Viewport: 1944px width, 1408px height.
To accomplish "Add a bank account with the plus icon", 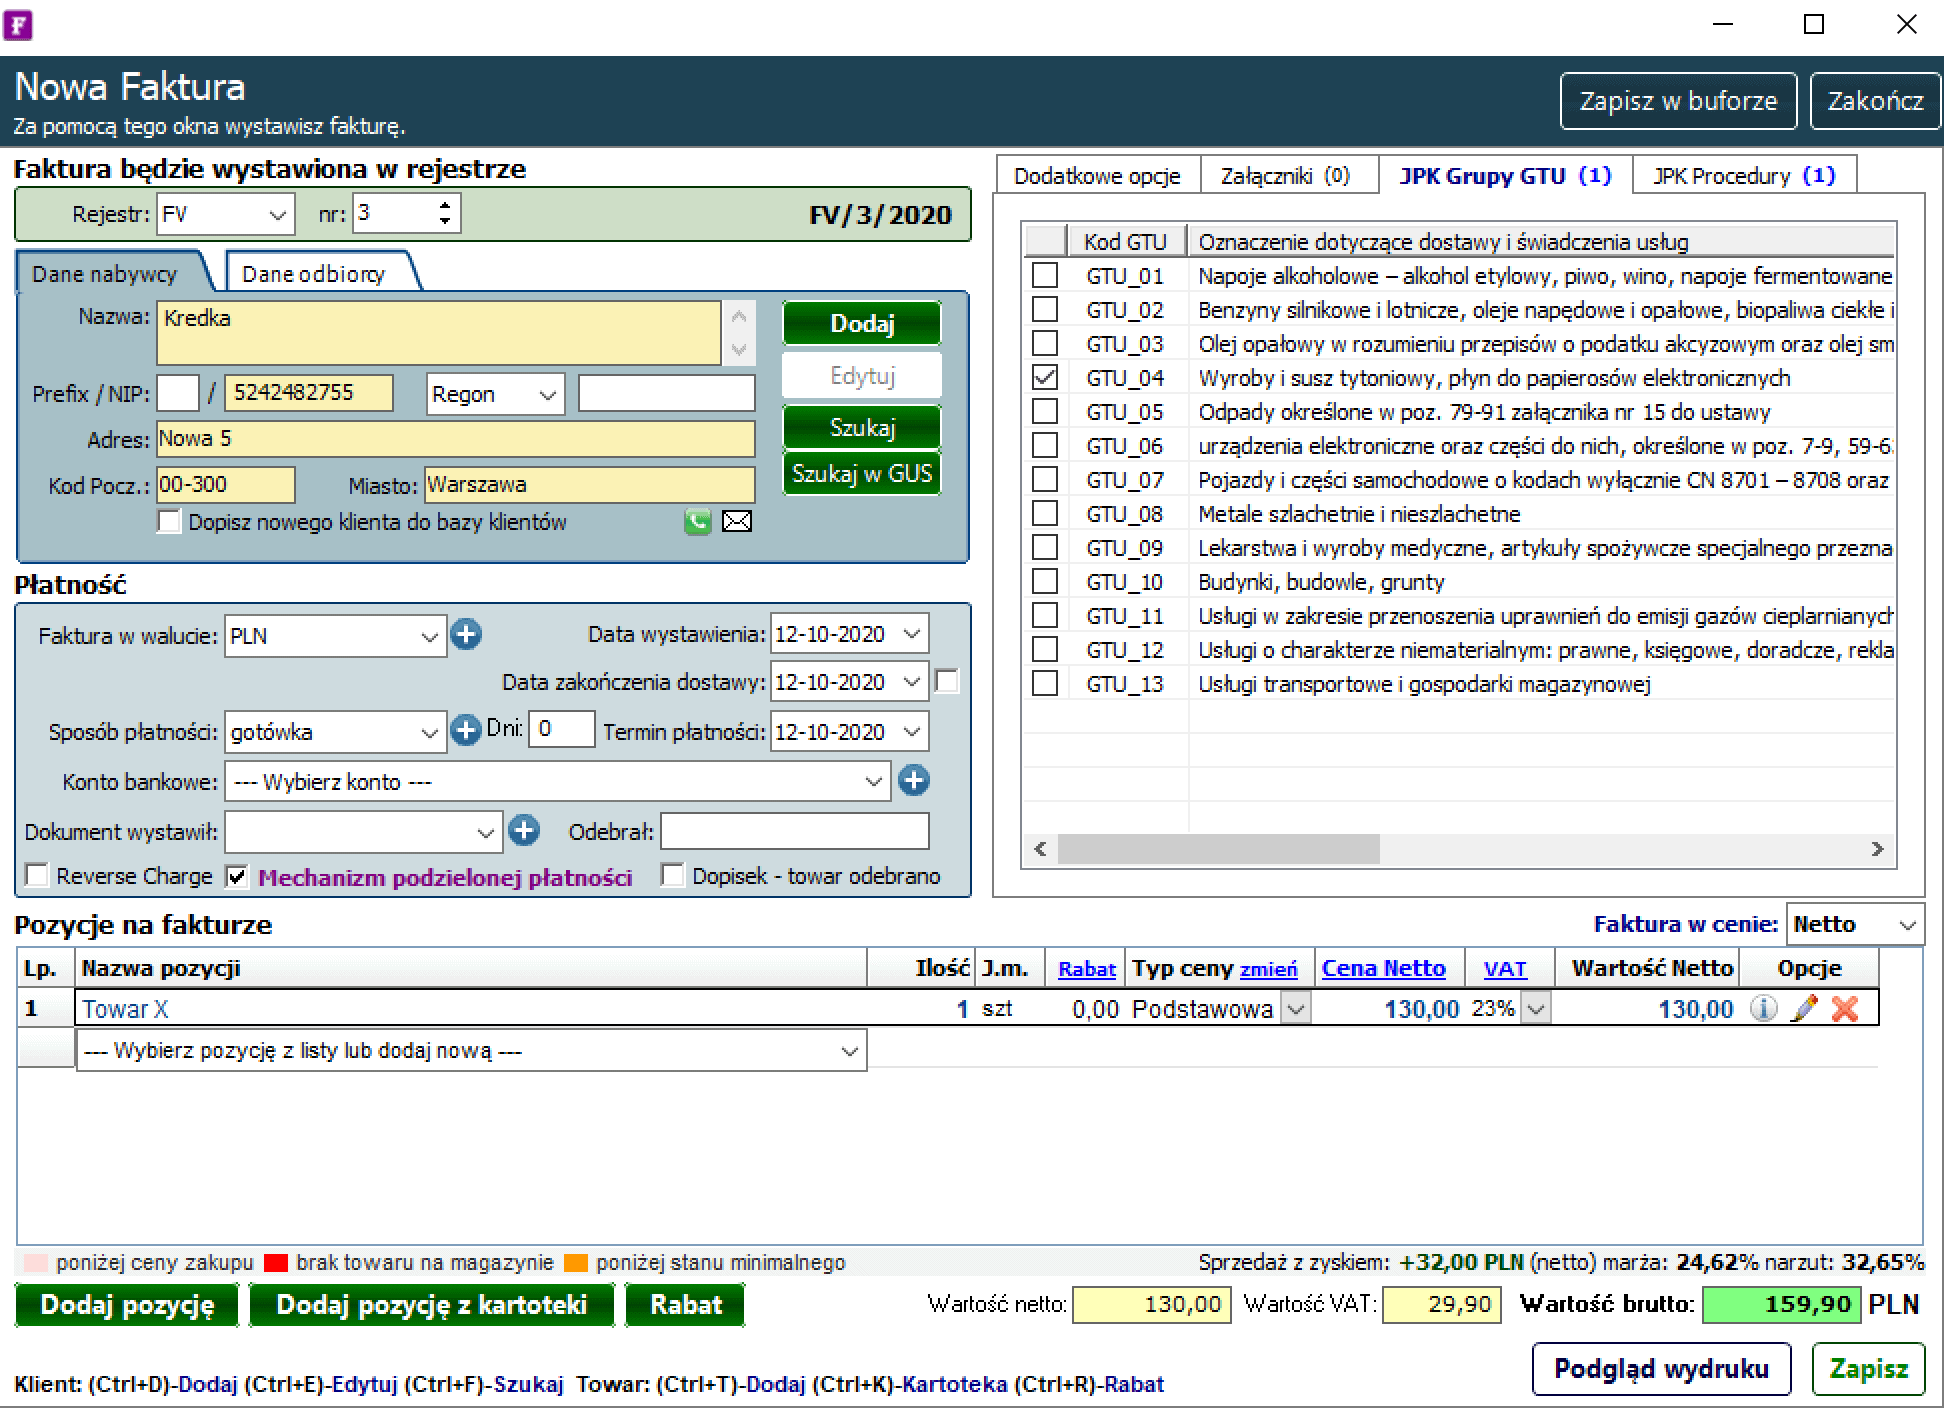I will tap(913, 780).
